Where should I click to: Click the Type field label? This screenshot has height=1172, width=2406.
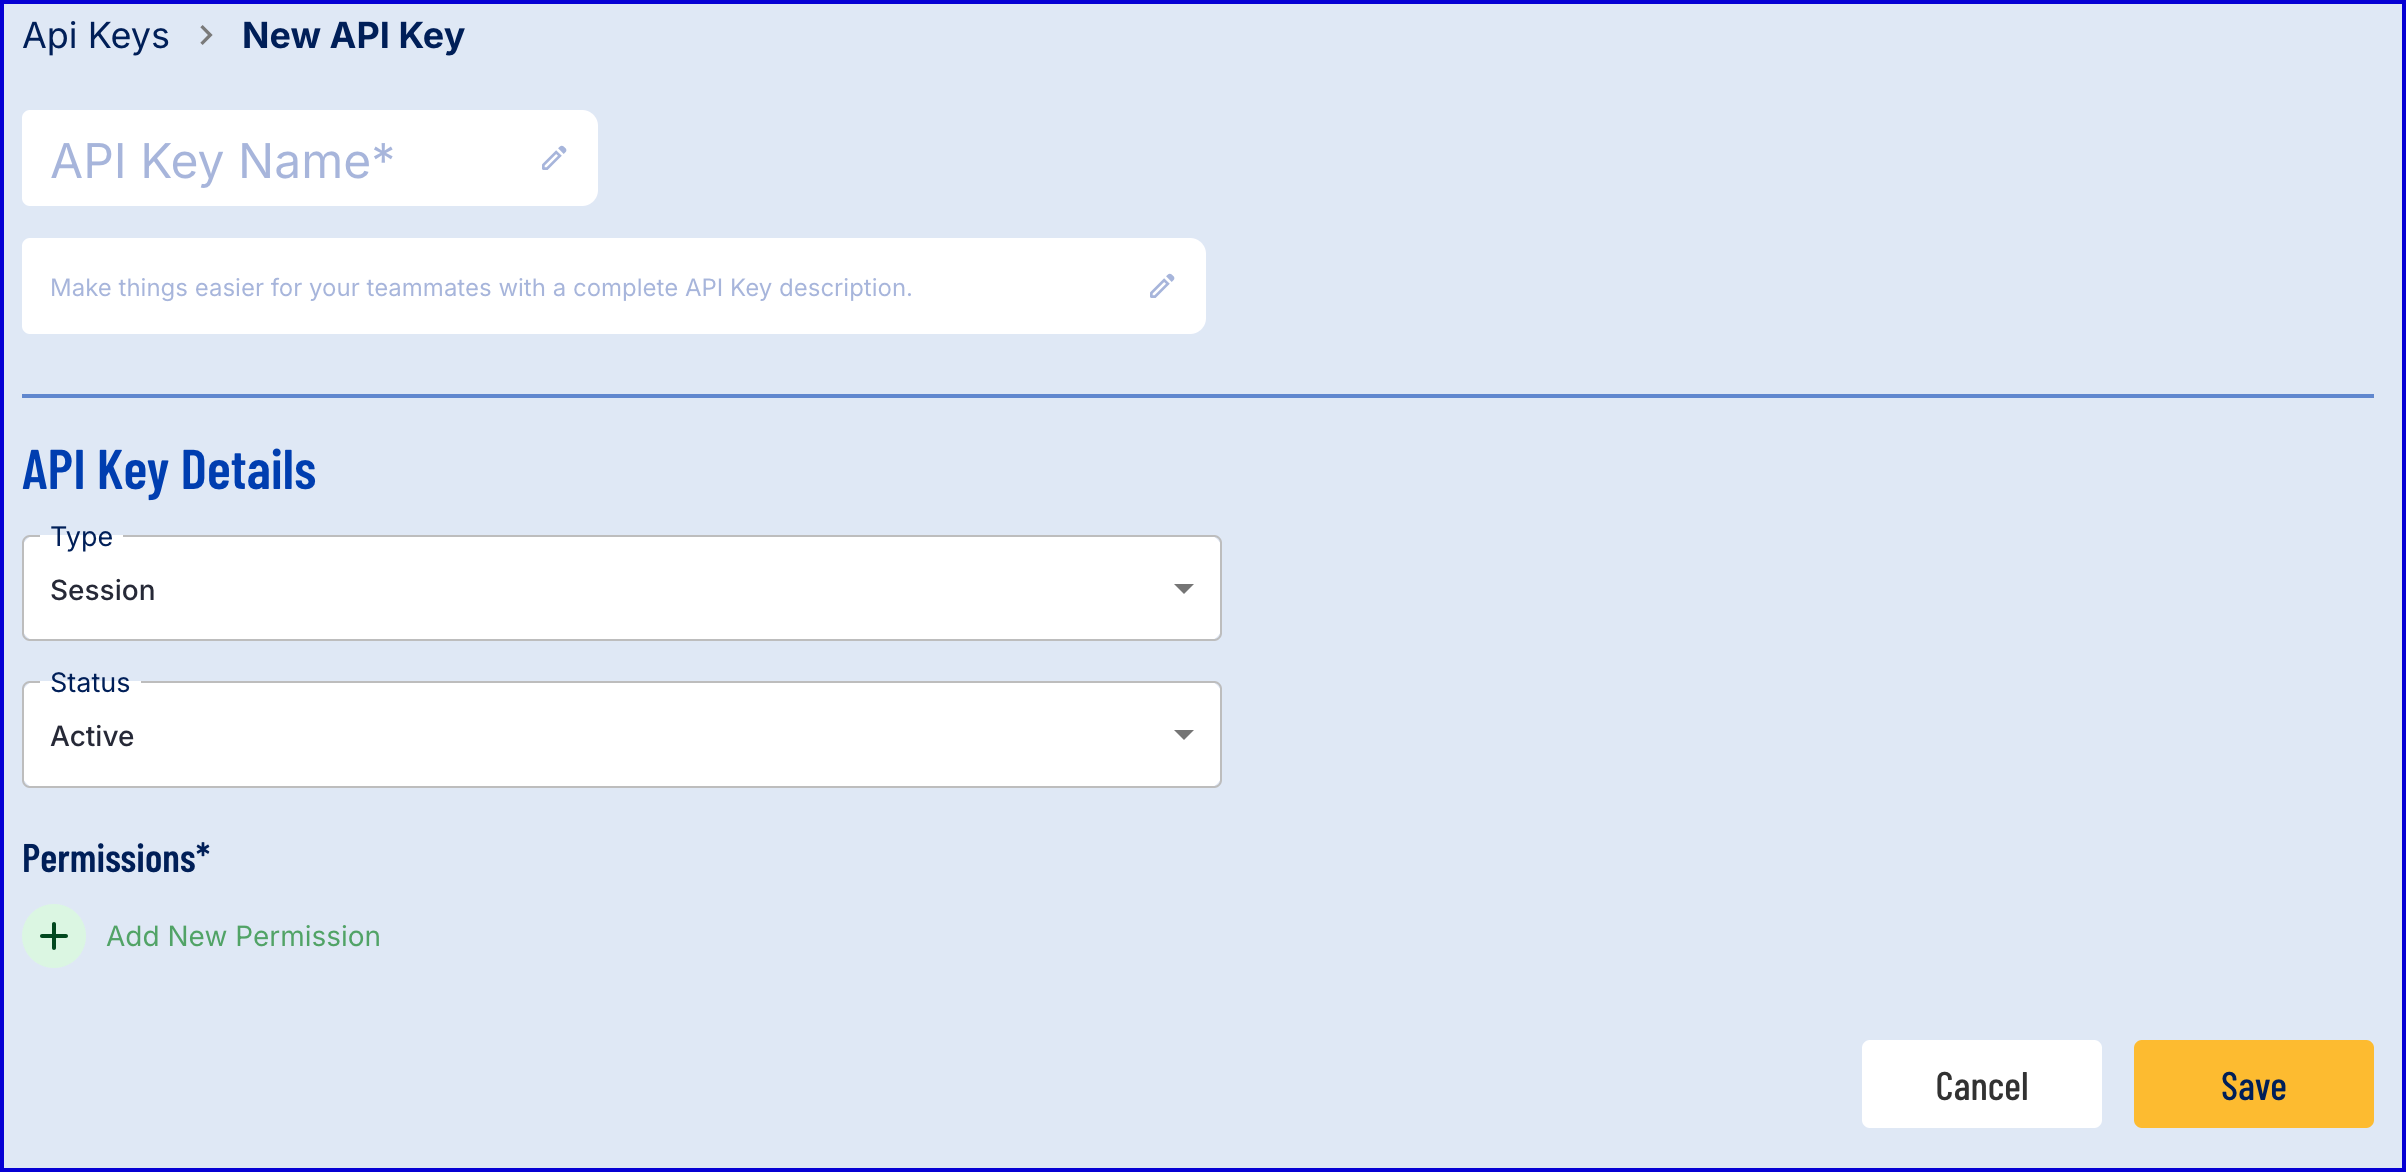tap(82, 537)
